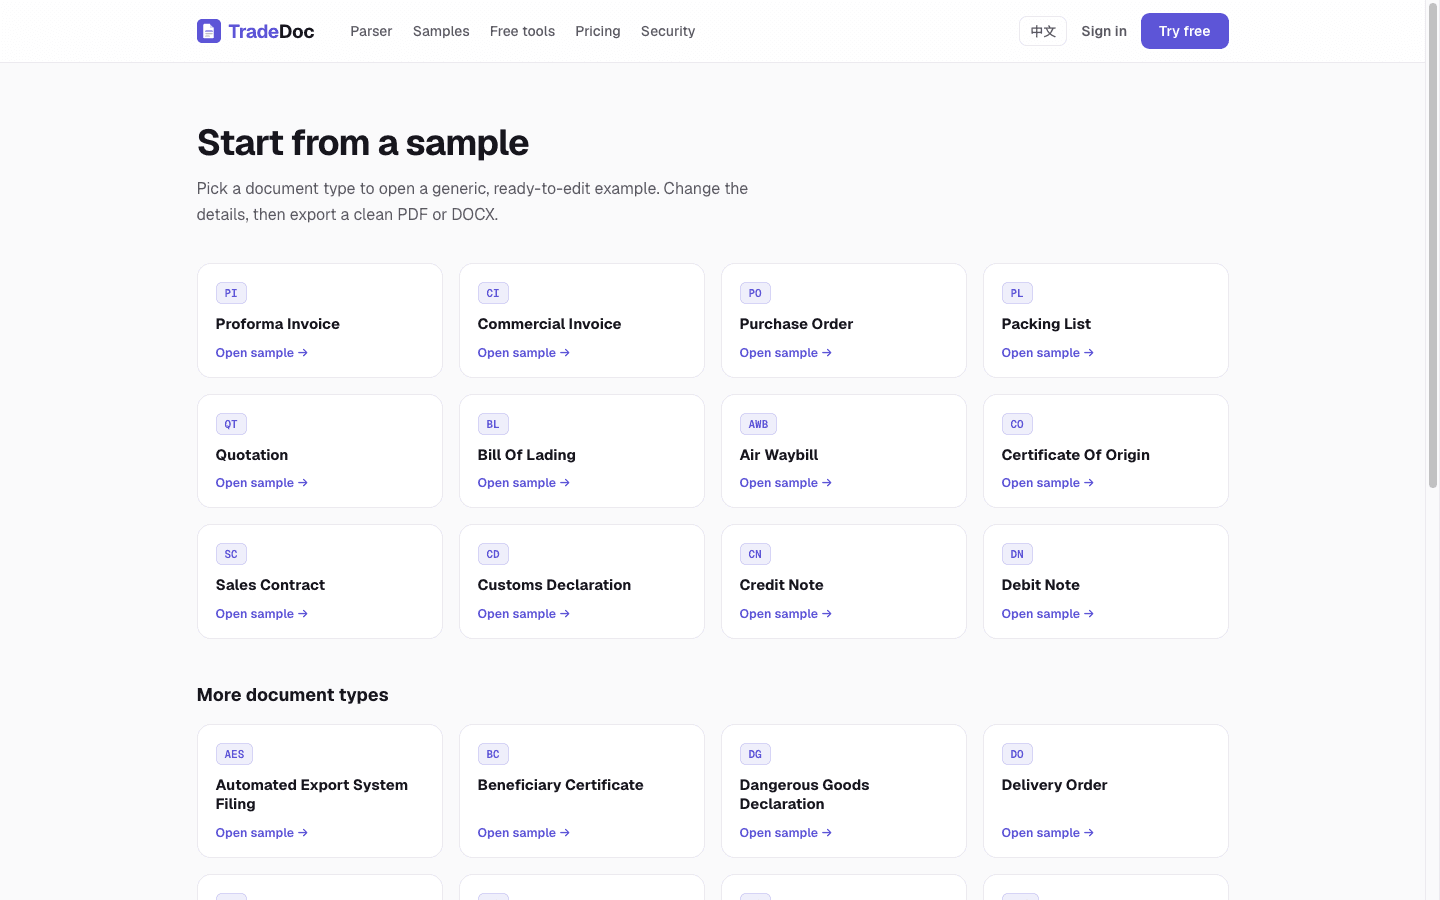Go to Samples in the navigation bar

click(x=441, y=31)
